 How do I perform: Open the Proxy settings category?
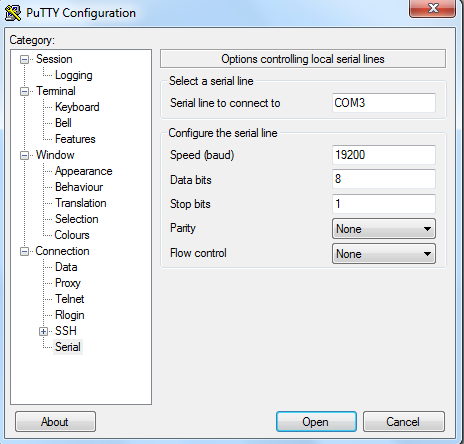click(x=68, y=283)
